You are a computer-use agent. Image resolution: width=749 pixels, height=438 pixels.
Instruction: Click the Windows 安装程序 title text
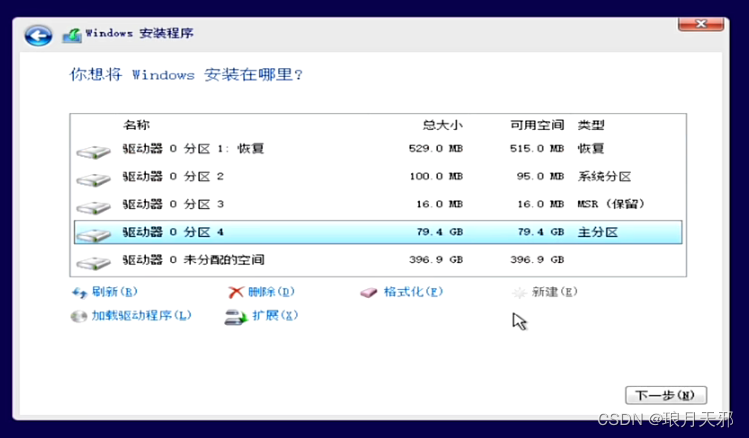point(139,33)
